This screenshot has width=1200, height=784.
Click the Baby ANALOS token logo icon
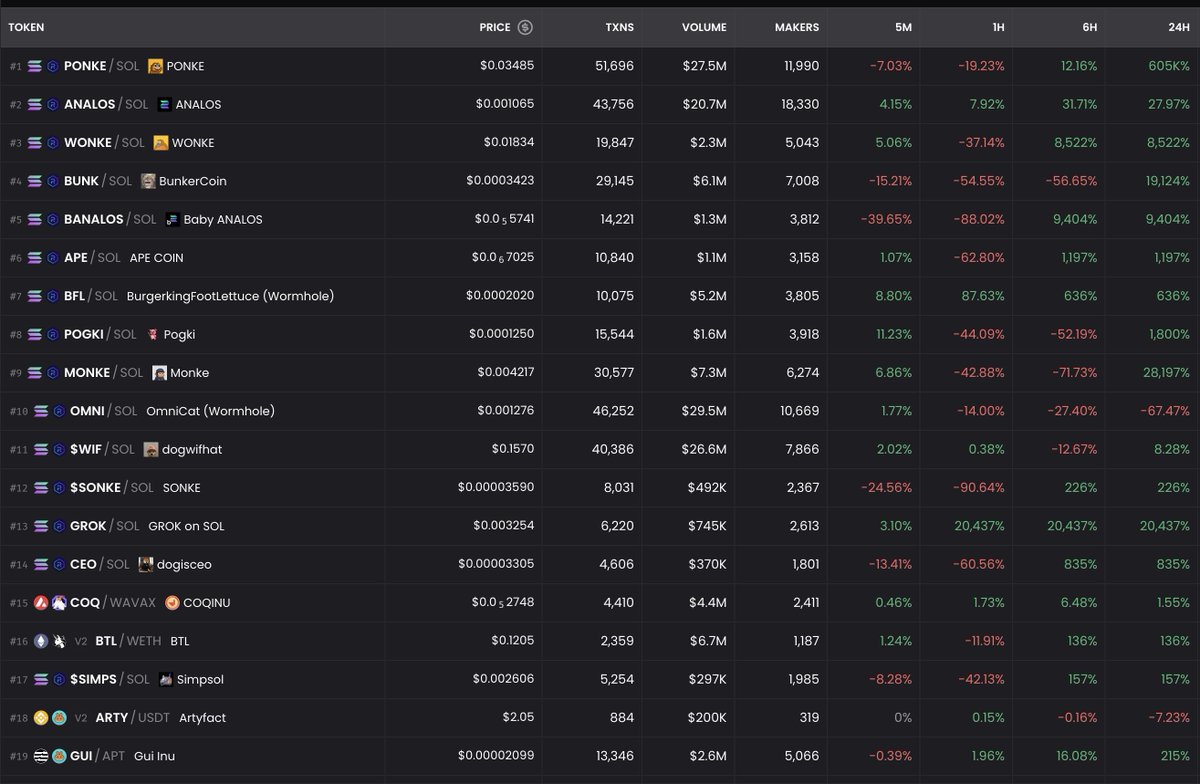pos(172,219)
